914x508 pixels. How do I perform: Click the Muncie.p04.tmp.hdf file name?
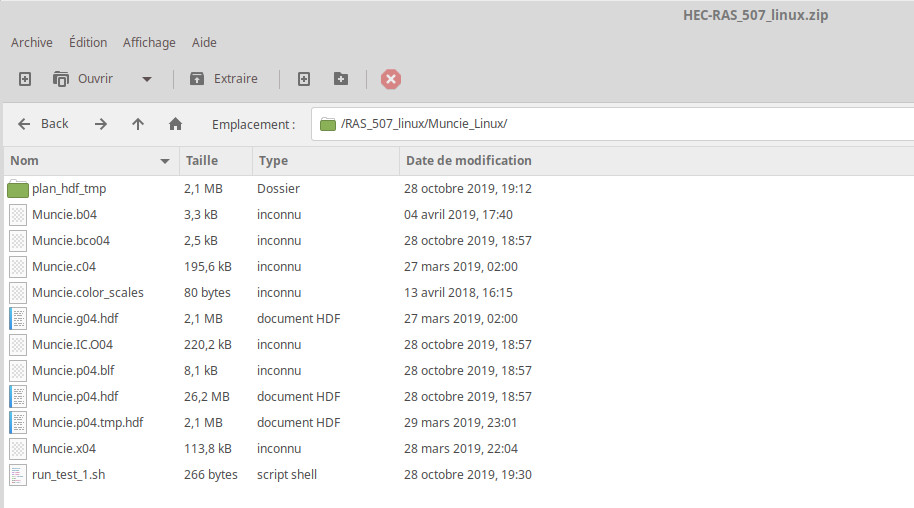(88, 423)
